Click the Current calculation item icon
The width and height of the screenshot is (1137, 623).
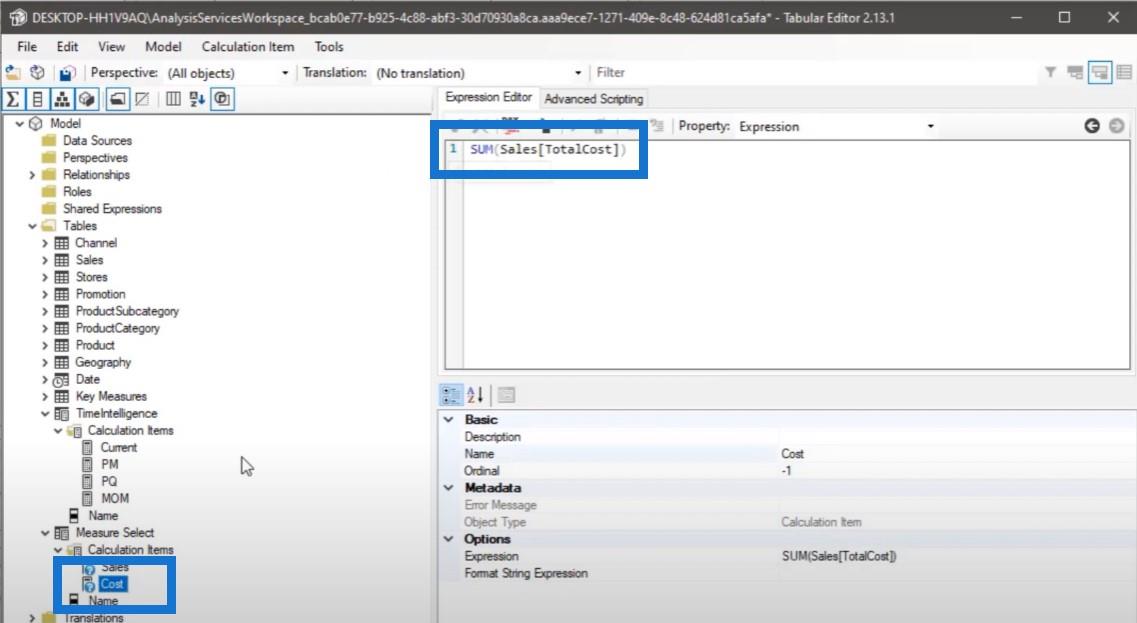click(87, 447)
